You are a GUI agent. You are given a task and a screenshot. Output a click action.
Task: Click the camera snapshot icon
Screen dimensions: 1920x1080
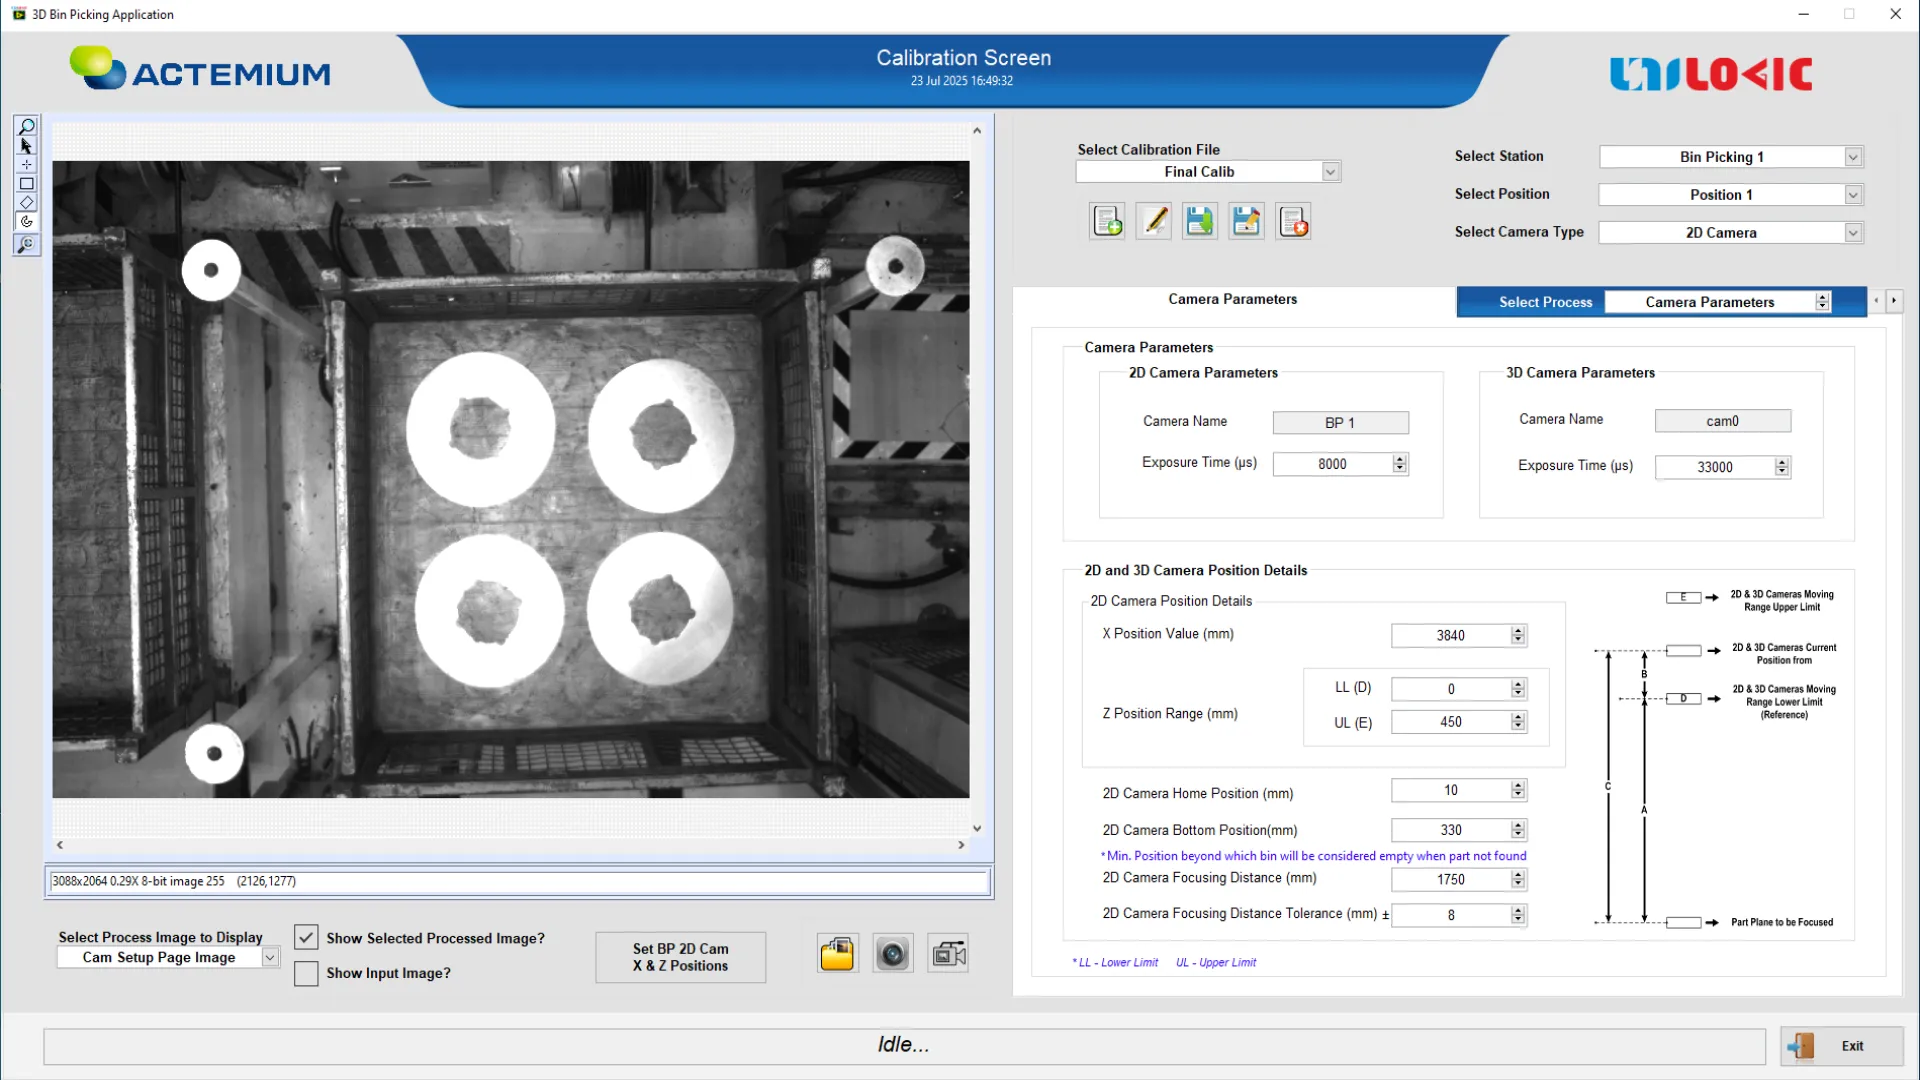[892, 955]
